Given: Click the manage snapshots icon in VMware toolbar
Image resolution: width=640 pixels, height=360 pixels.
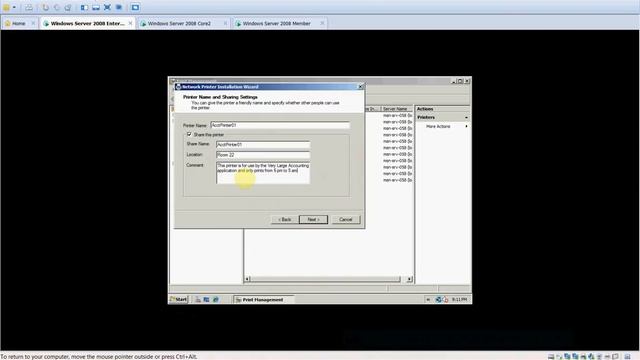Looking at the screenshot, I should tap(68, 7).
